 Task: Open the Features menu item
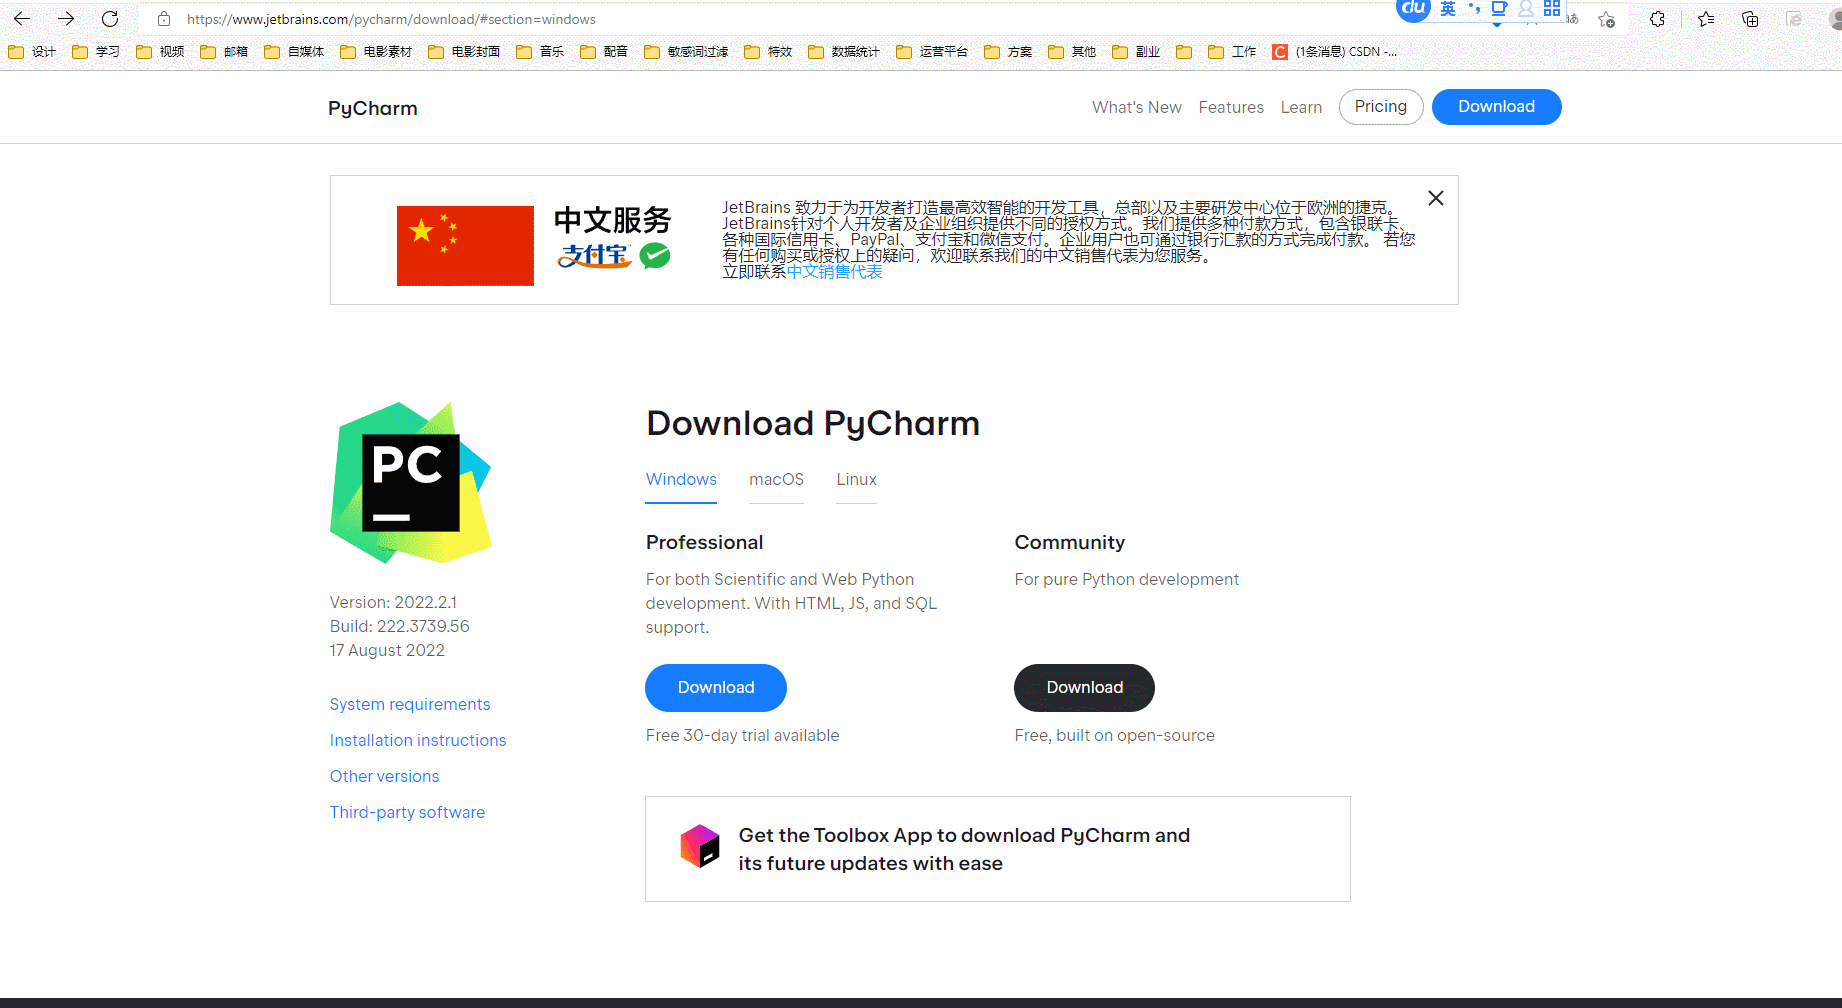coord(1231,107)
